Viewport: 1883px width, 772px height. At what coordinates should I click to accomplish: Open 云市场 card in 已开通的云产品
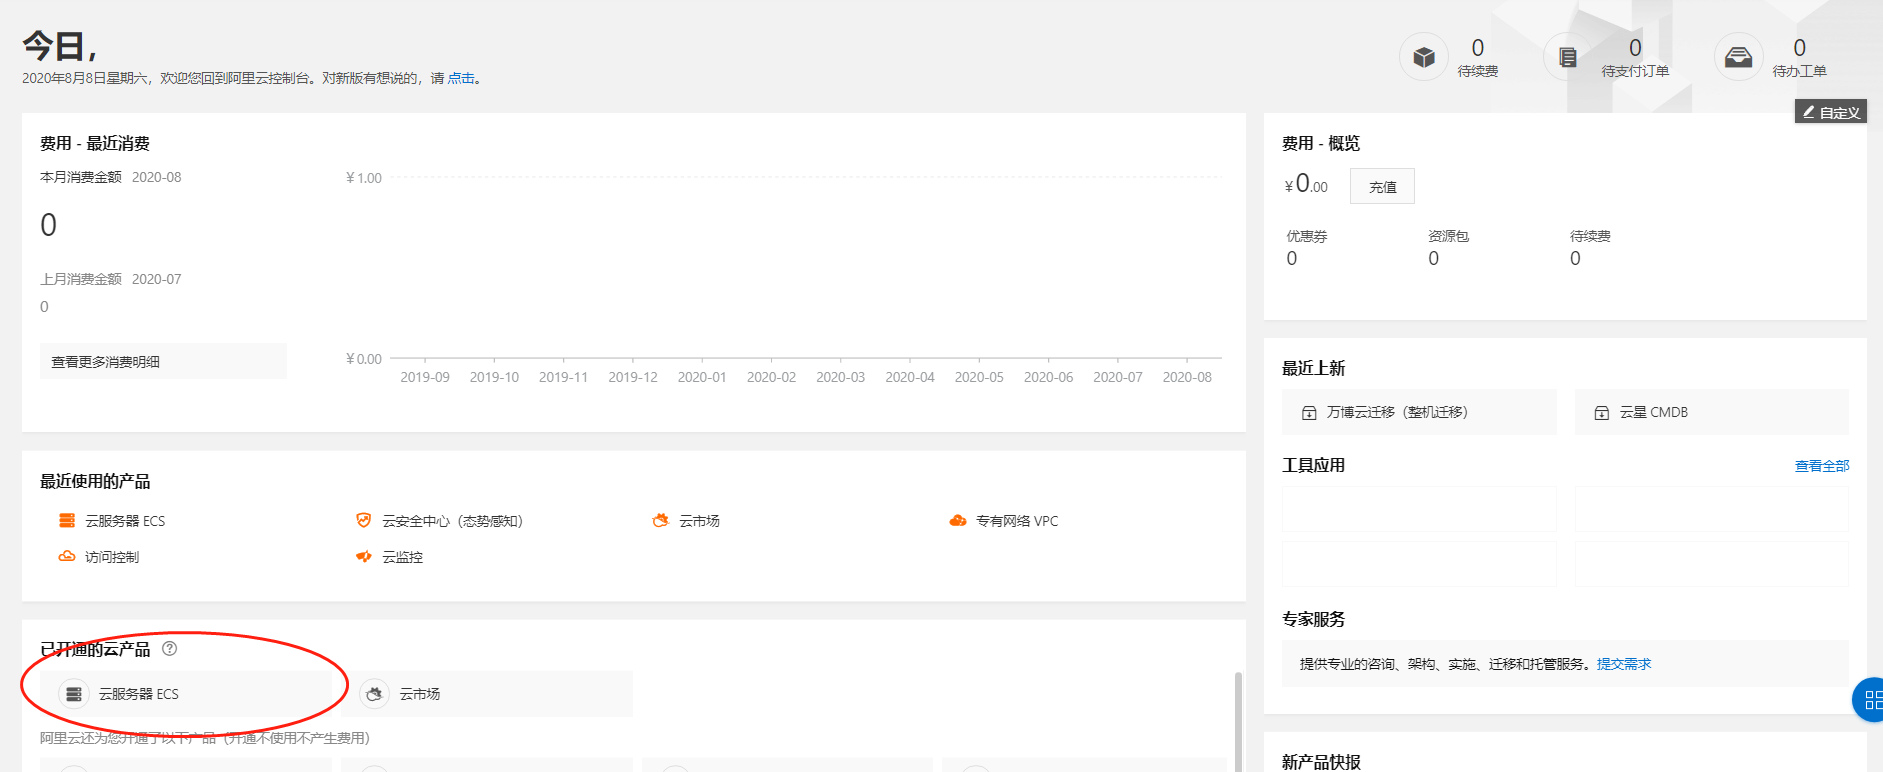point(487,693)
